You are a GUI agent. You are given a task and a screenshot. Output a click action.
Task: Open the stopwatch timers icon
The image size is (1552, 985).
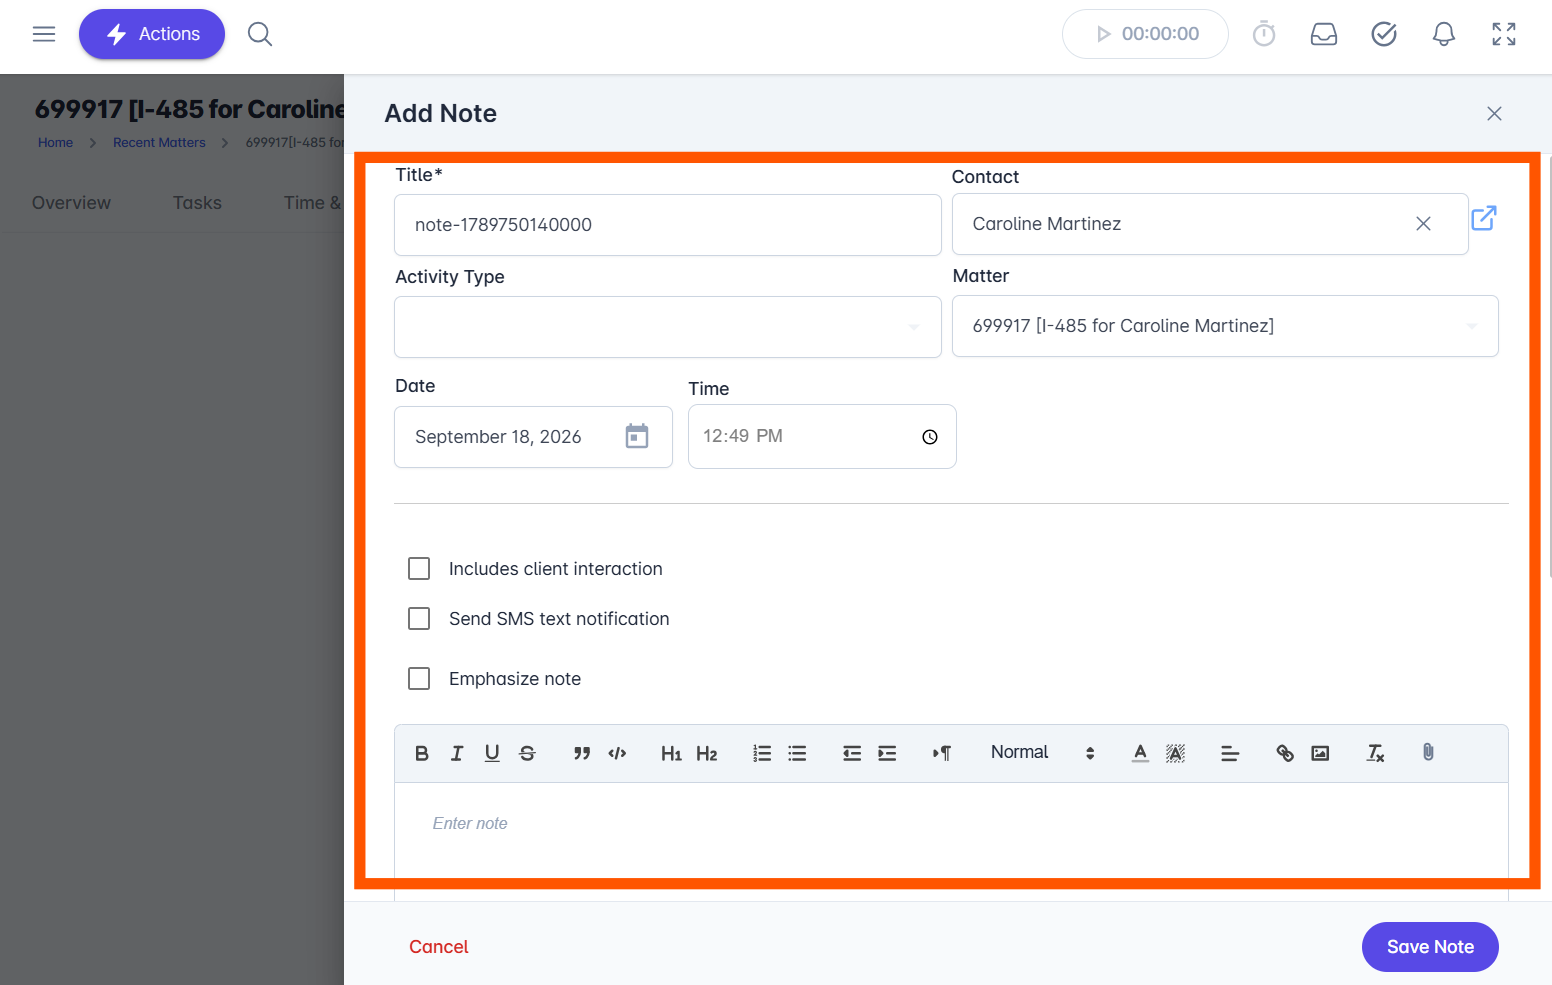(1264, 34)
